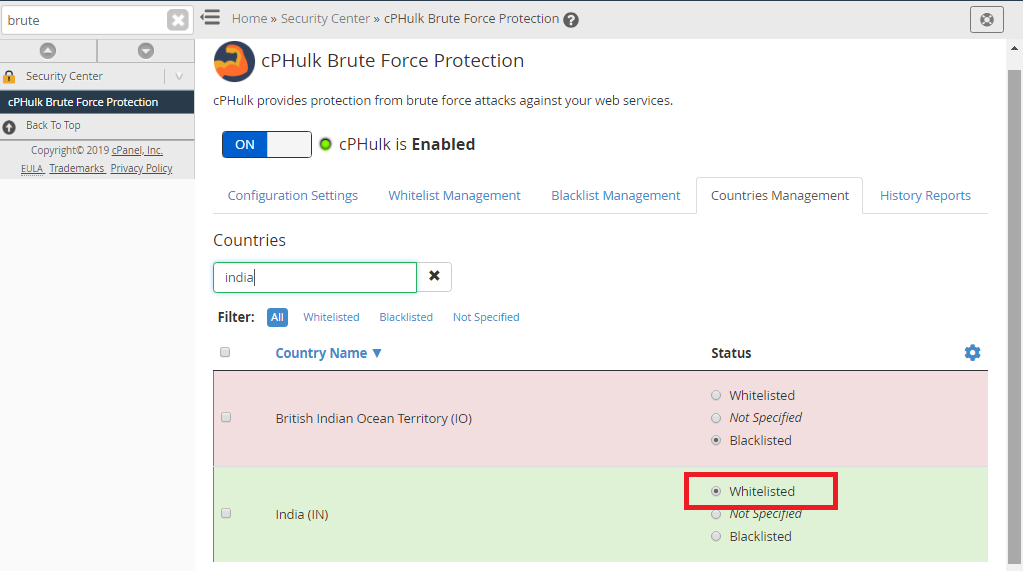Select Whitelisted radio for India
The height and width of the screenshot is (571, 1023).
716,491
